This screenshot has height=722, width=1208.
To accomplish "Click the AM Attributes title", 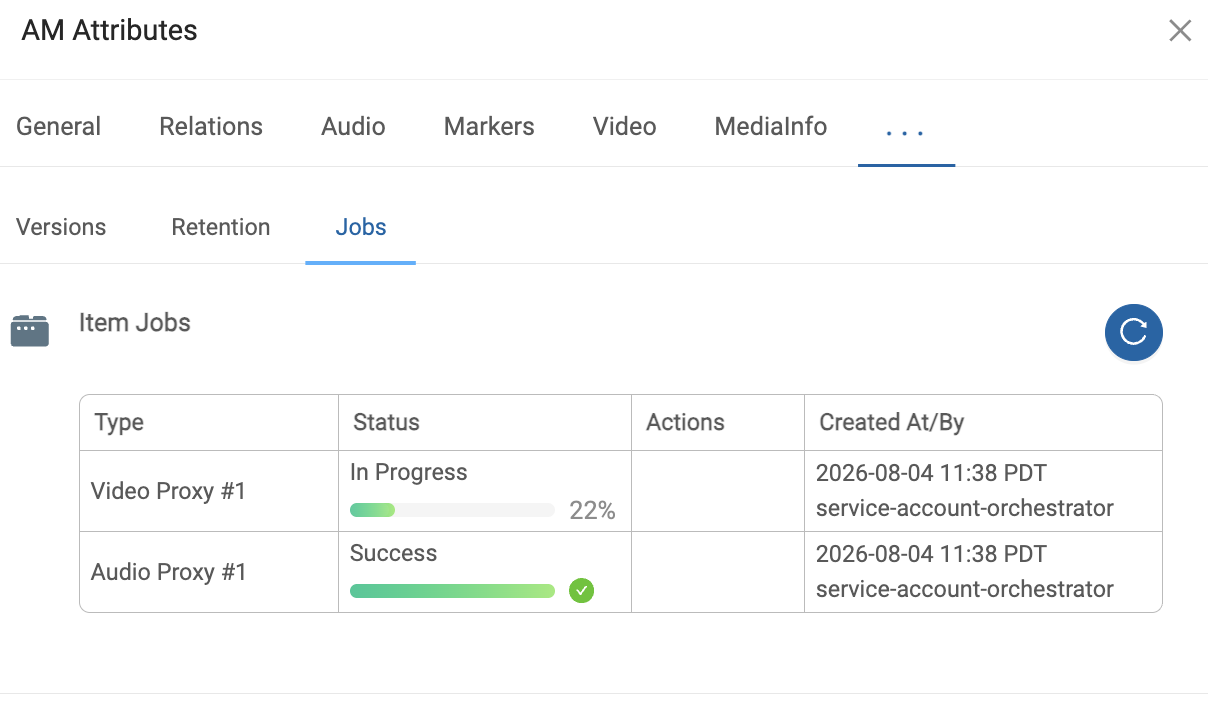I will pyautogui.click(x=110, y=30).
